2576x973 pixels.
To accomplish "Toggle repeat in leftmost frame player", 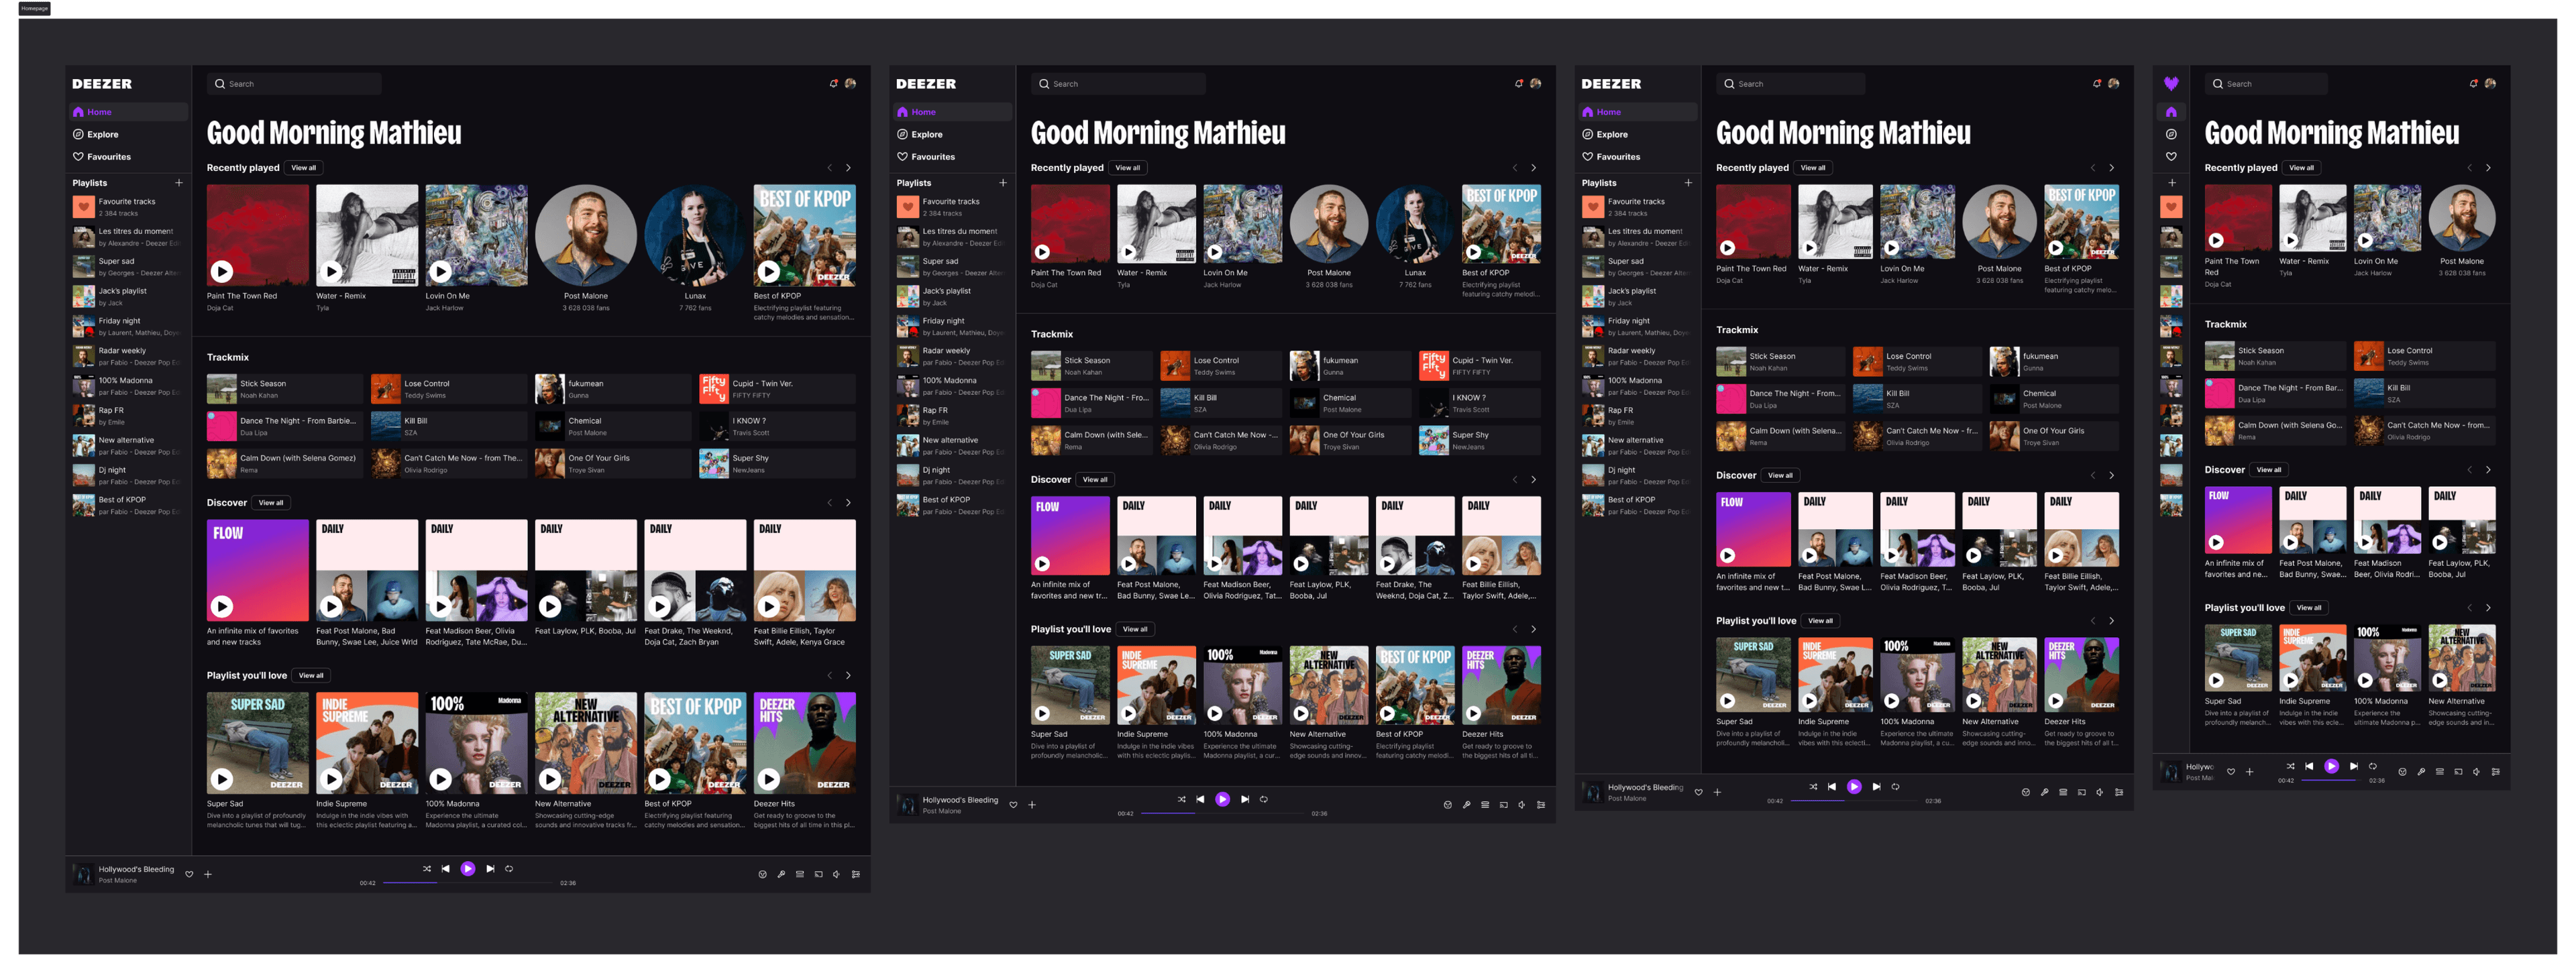I will click(509, 869).
